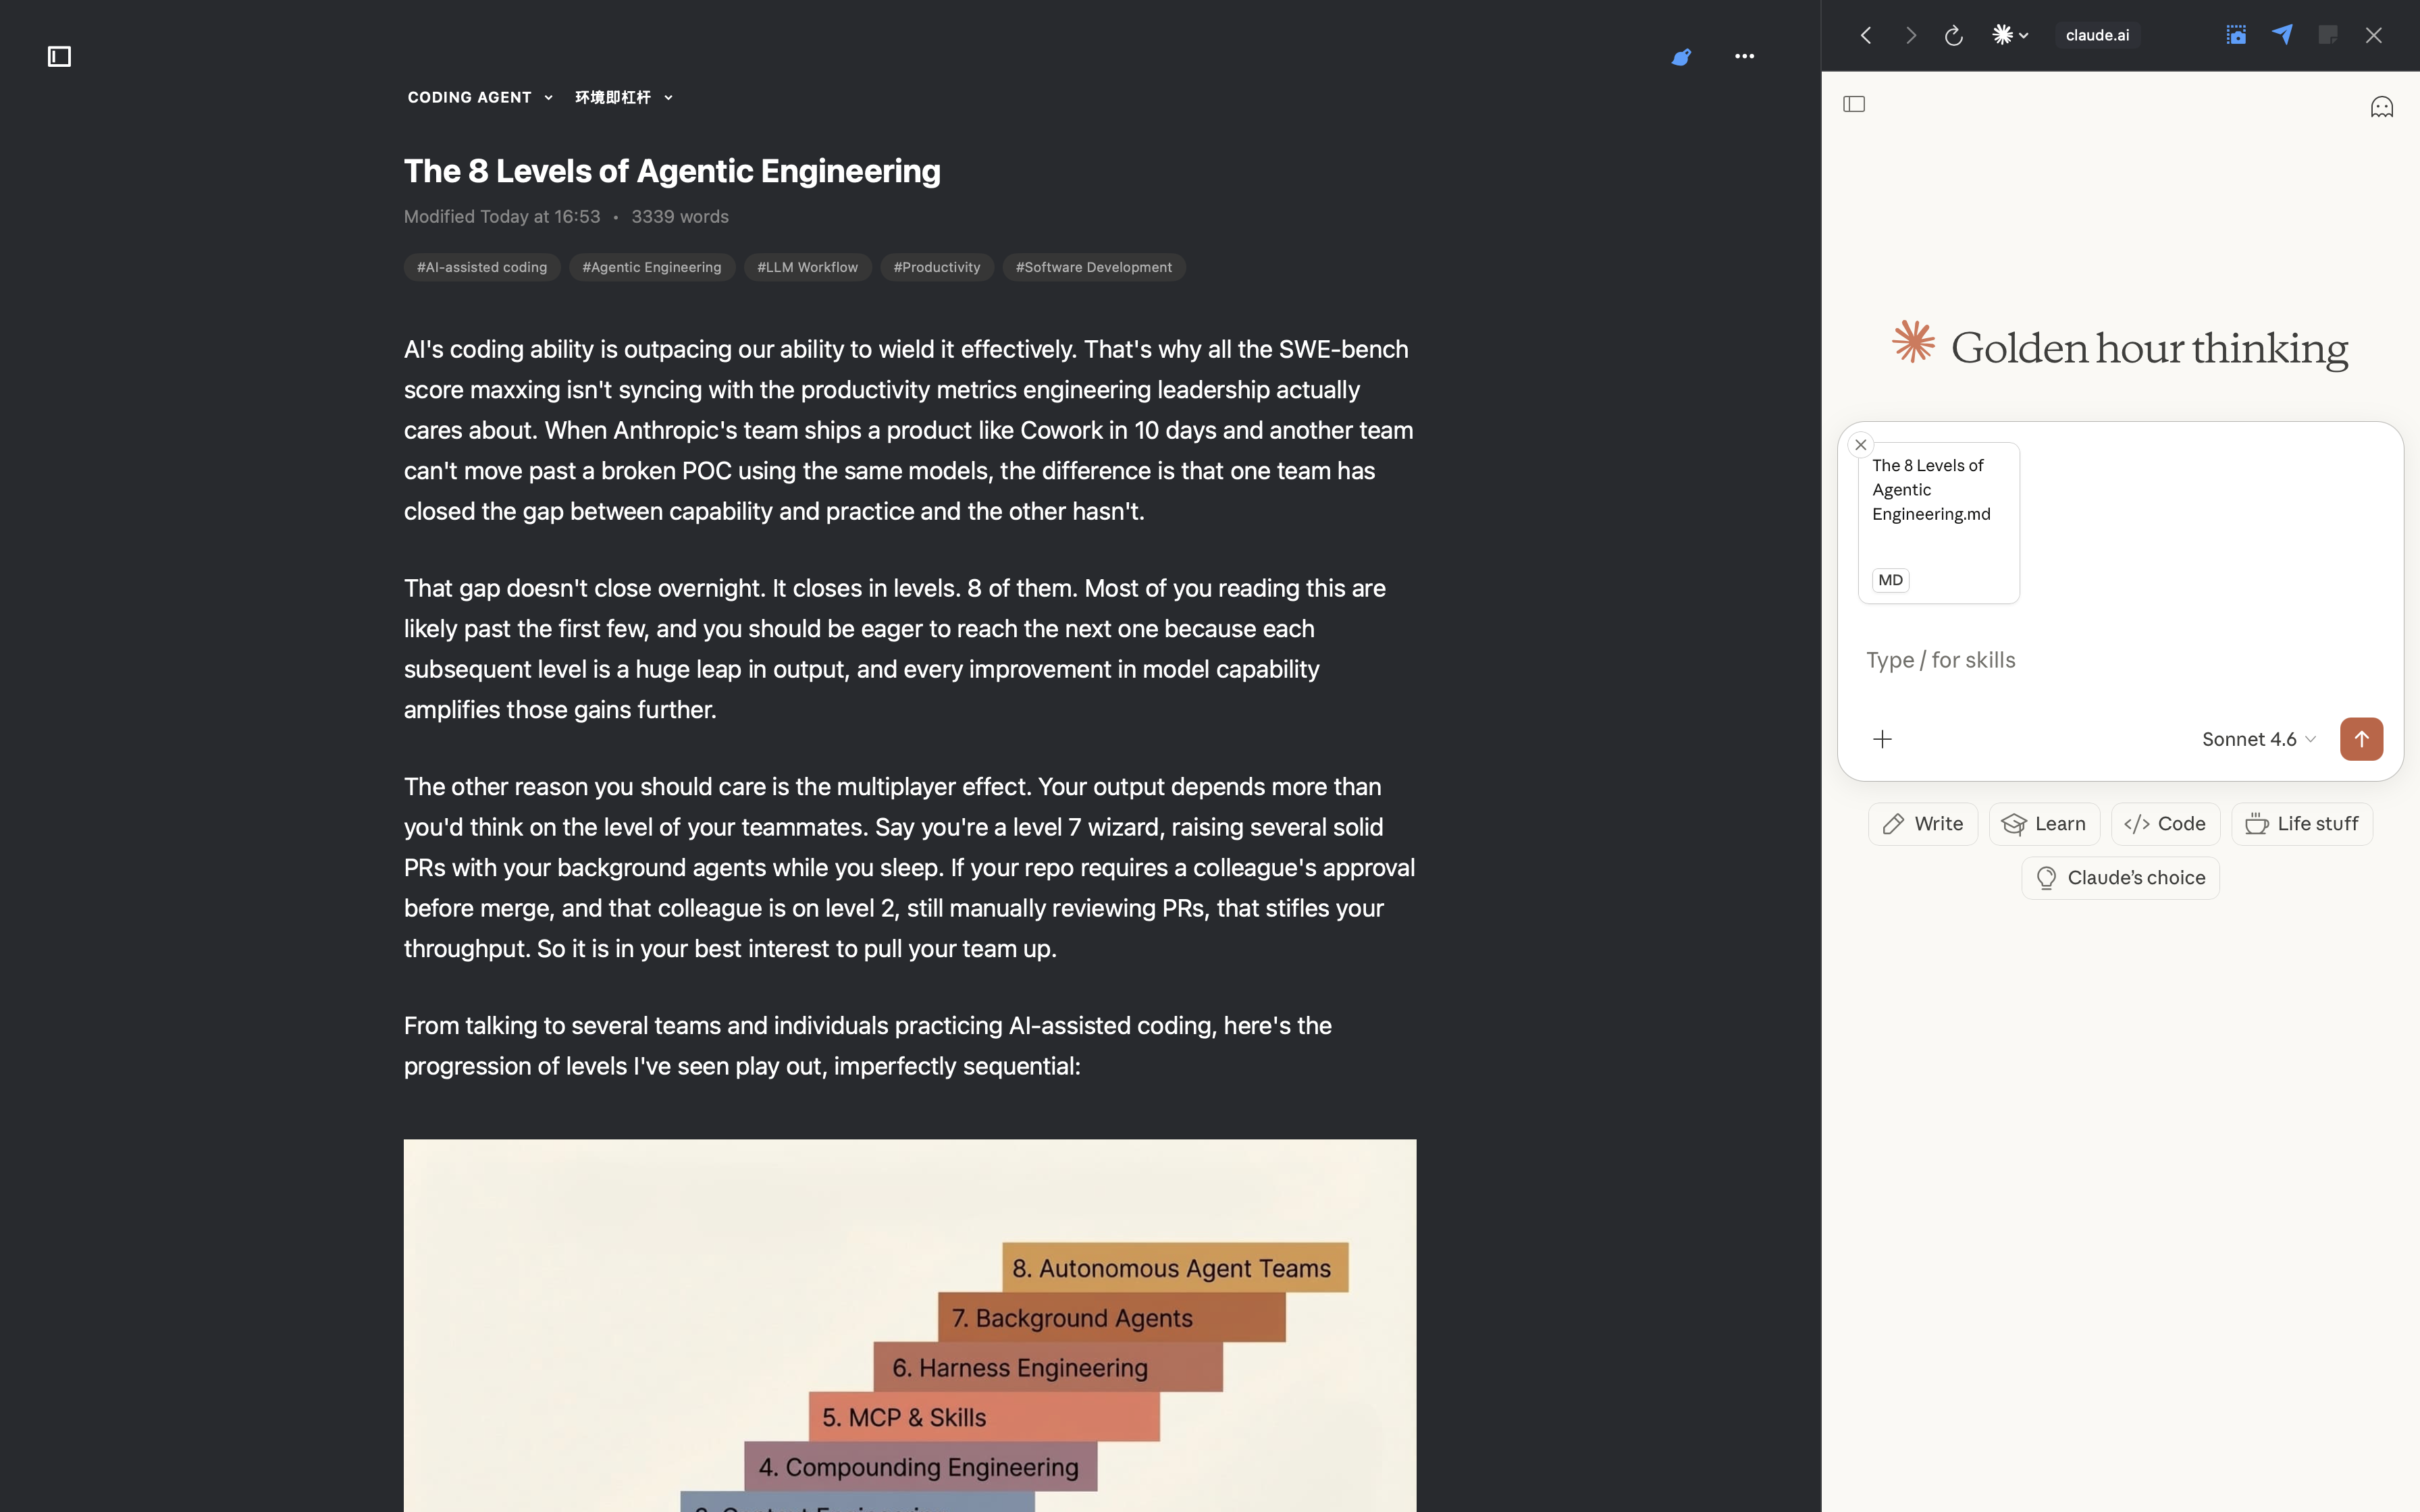
Task: Select the #Agentic Engineering tag
Action: 651,268
